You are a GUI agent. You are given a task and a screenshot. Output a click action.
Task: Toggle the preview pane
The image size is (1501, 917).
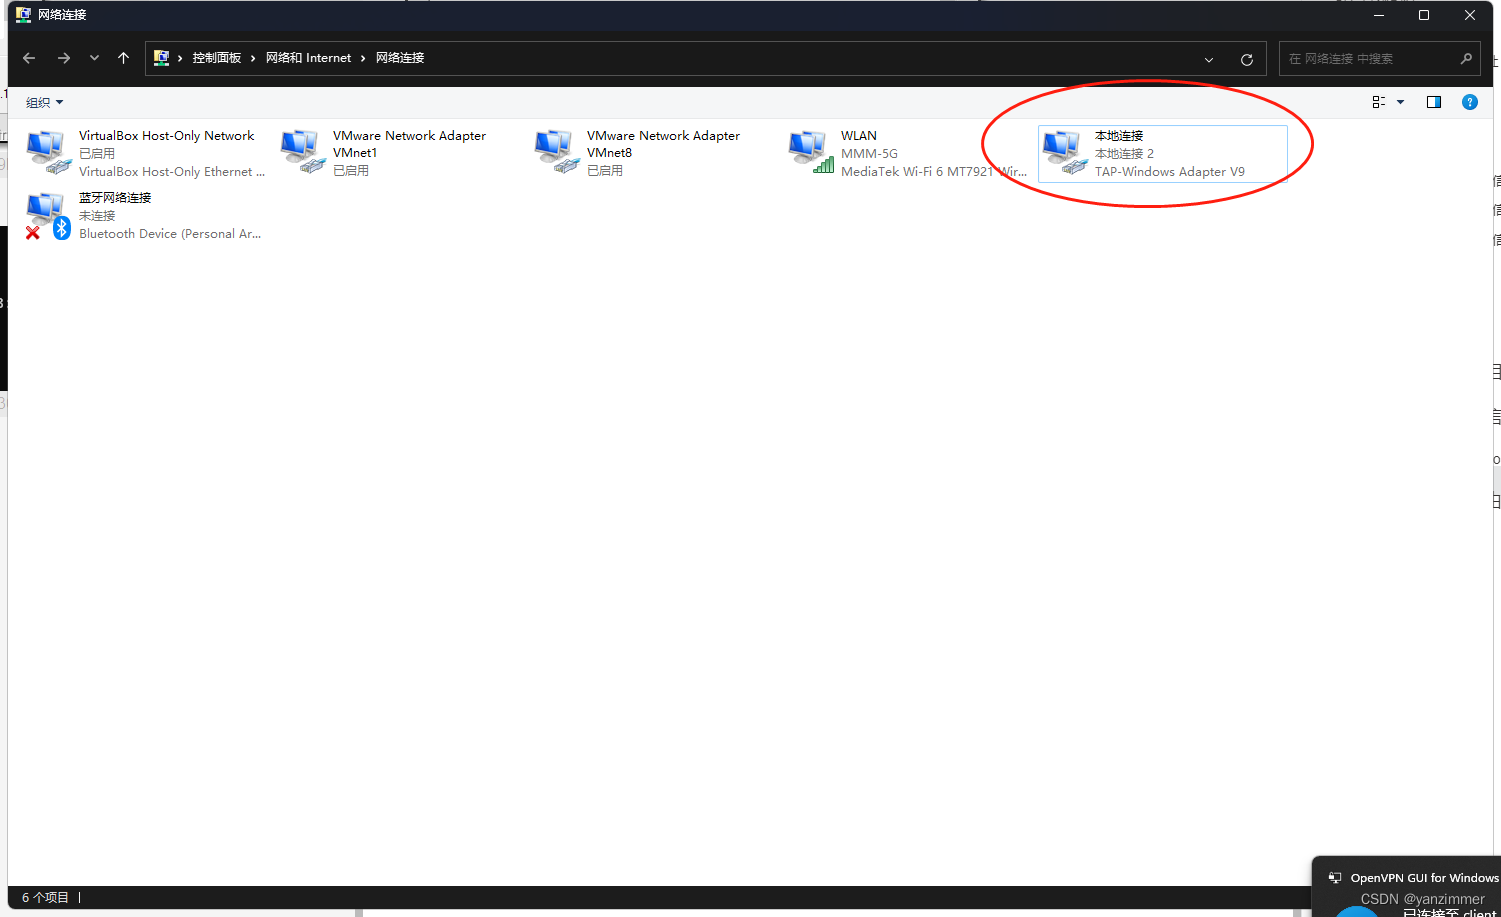[x=1434, y=102]
